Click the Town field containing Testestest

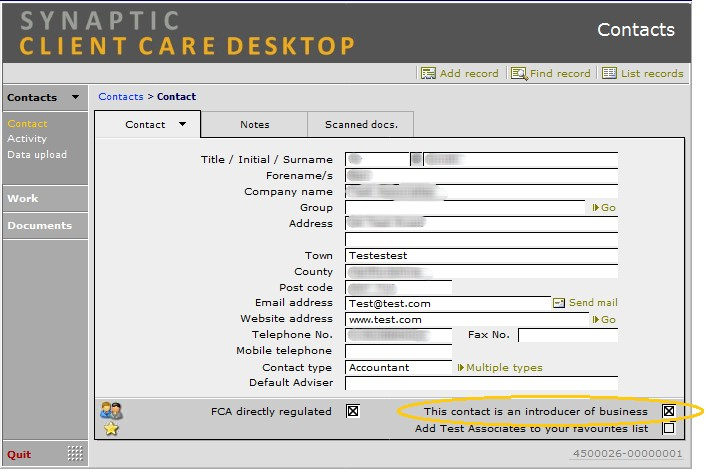481,256
